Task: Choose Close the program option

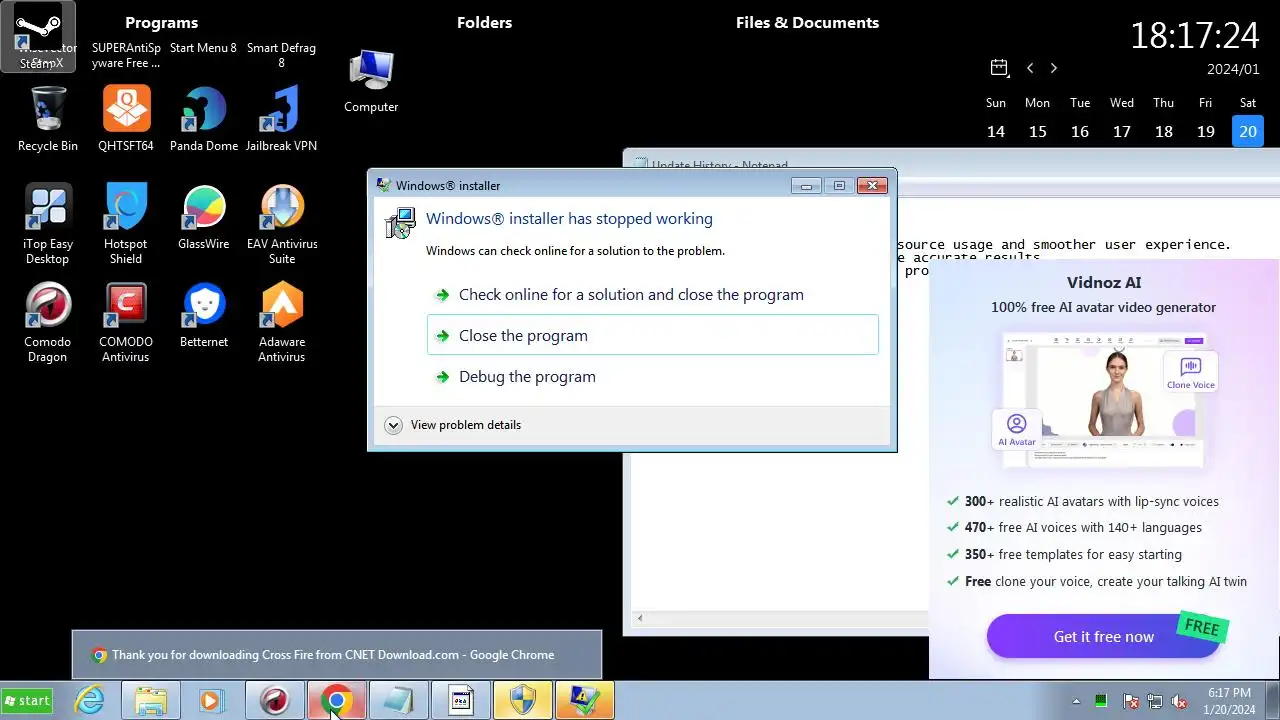Action: pos(652,335)
